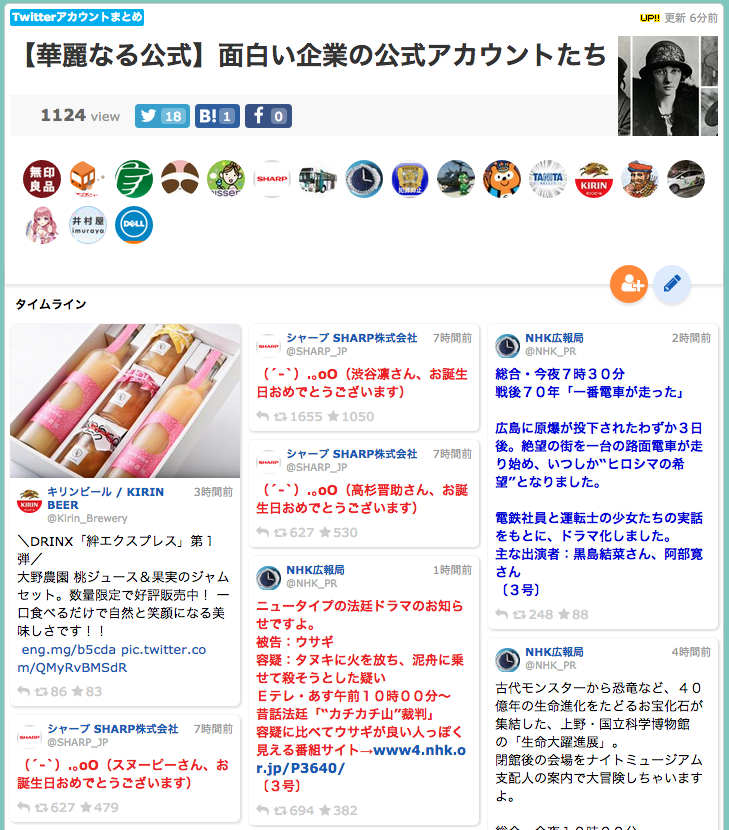The width and height of the screenshot is (729, 830).
Task: Retweet the 渋谷凛さん birthday tweet
Action: 298,417
